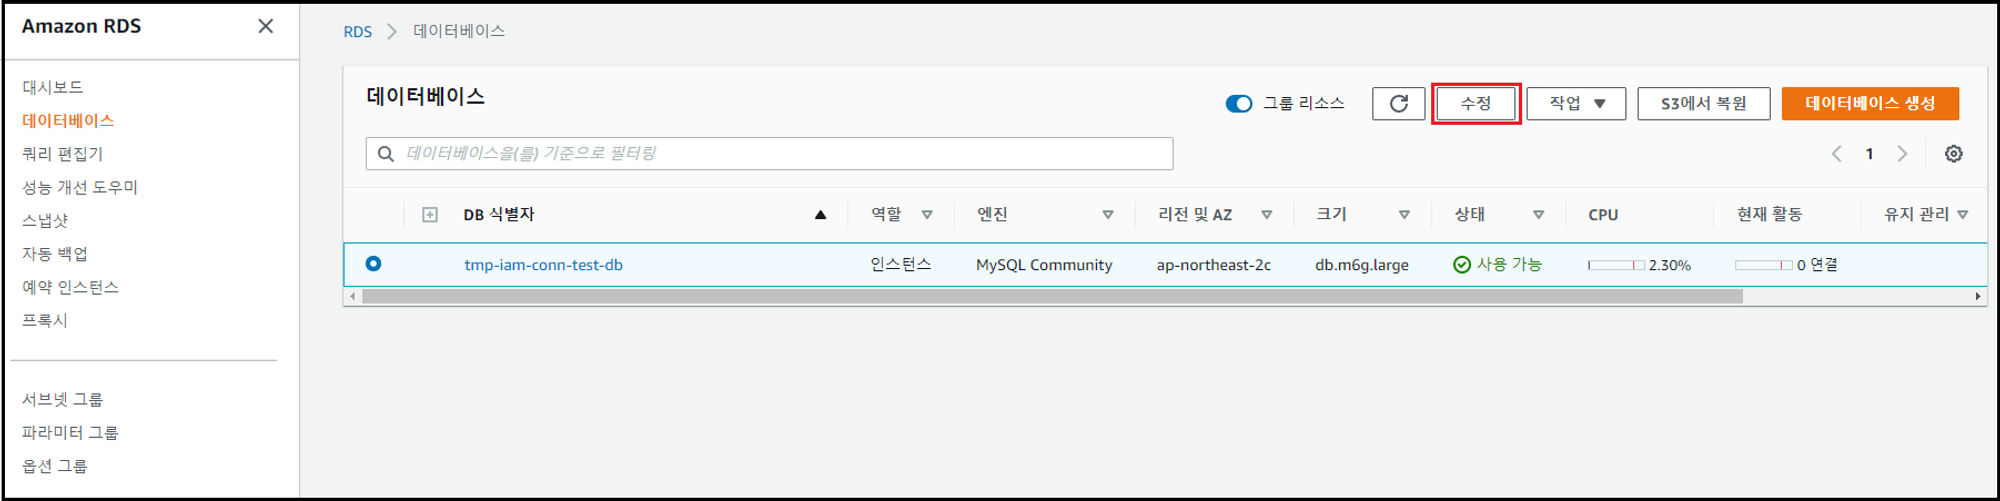2000x501 pixels.
Task: Click RDS breadcrumb link
Action: tap(358, 32)
